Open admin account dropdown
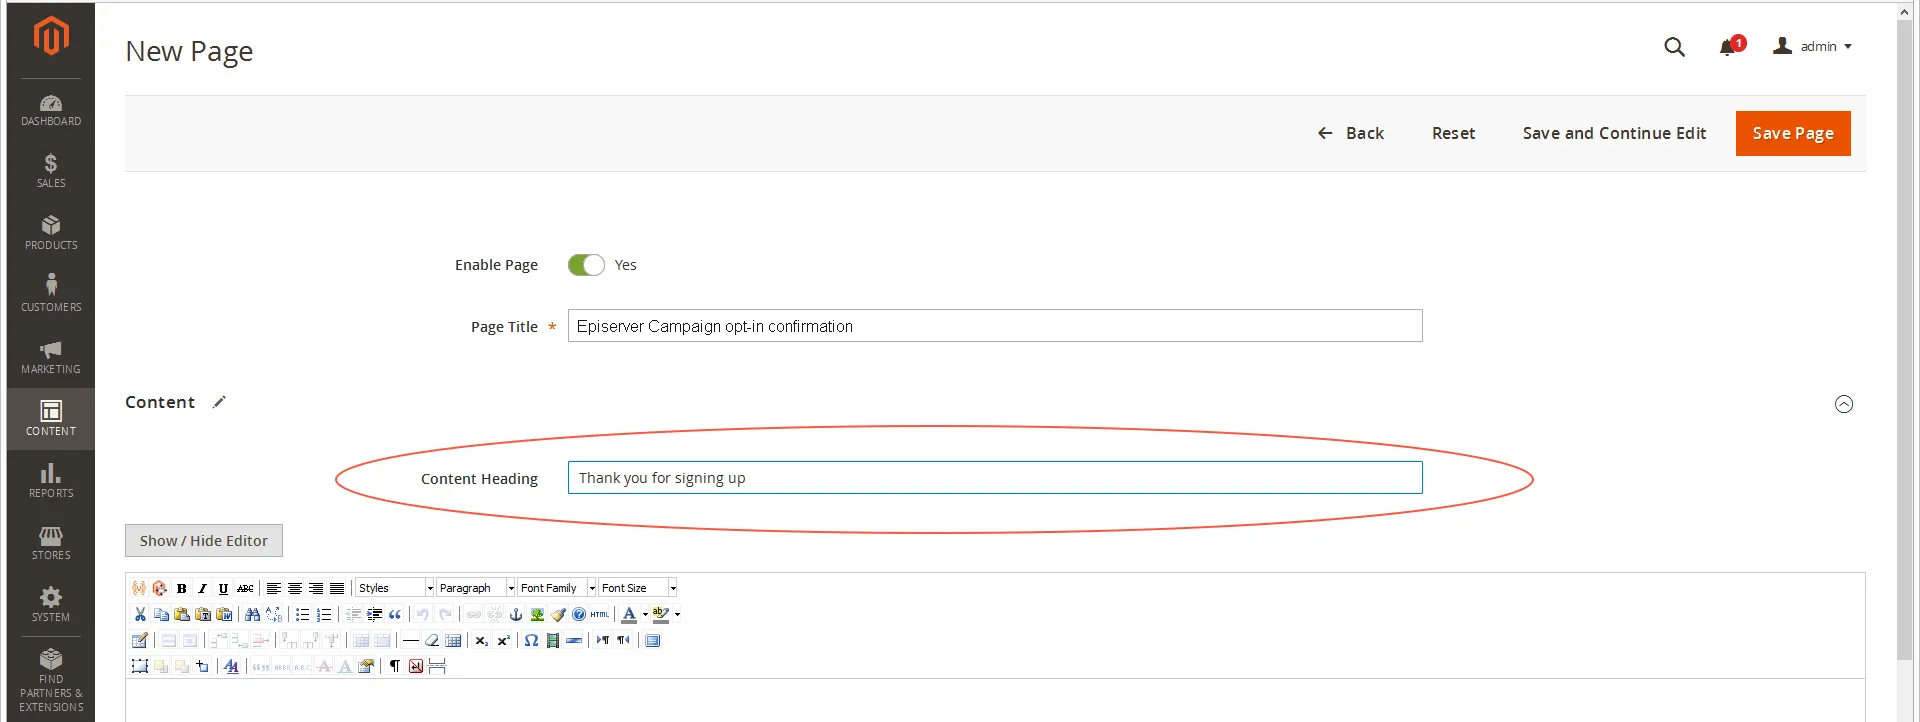This screenshot has height=722, width=1920. point(1813,47)
